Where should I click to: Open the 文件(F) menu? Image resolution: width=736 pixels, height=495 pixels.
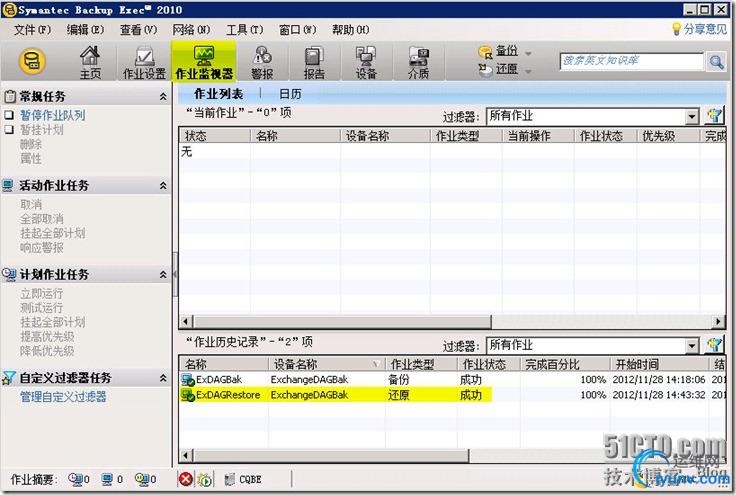click(x=32, y=30)
